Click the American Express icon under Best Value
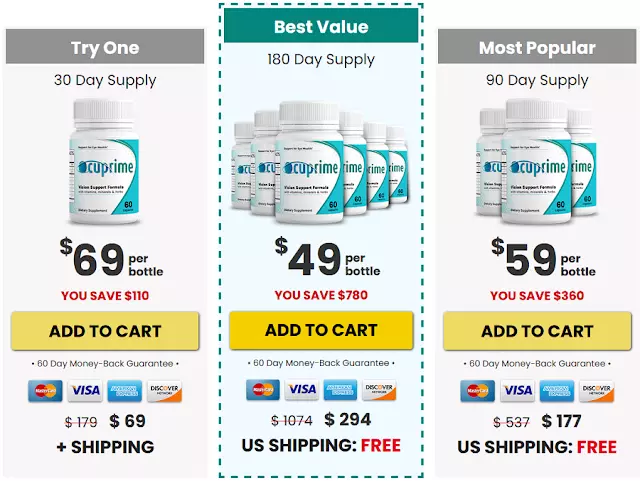The image size is (640, 481). 340,390
